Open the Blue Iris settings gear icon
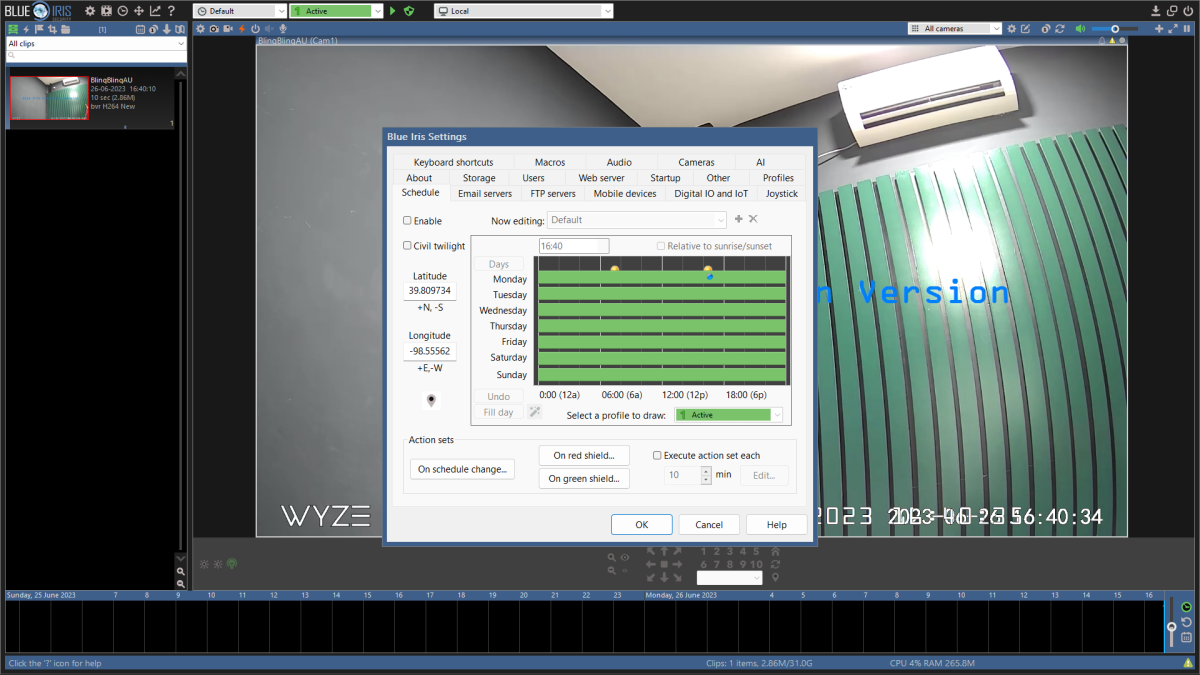Viewport: 1200px width, 675px height. [90, 10]
